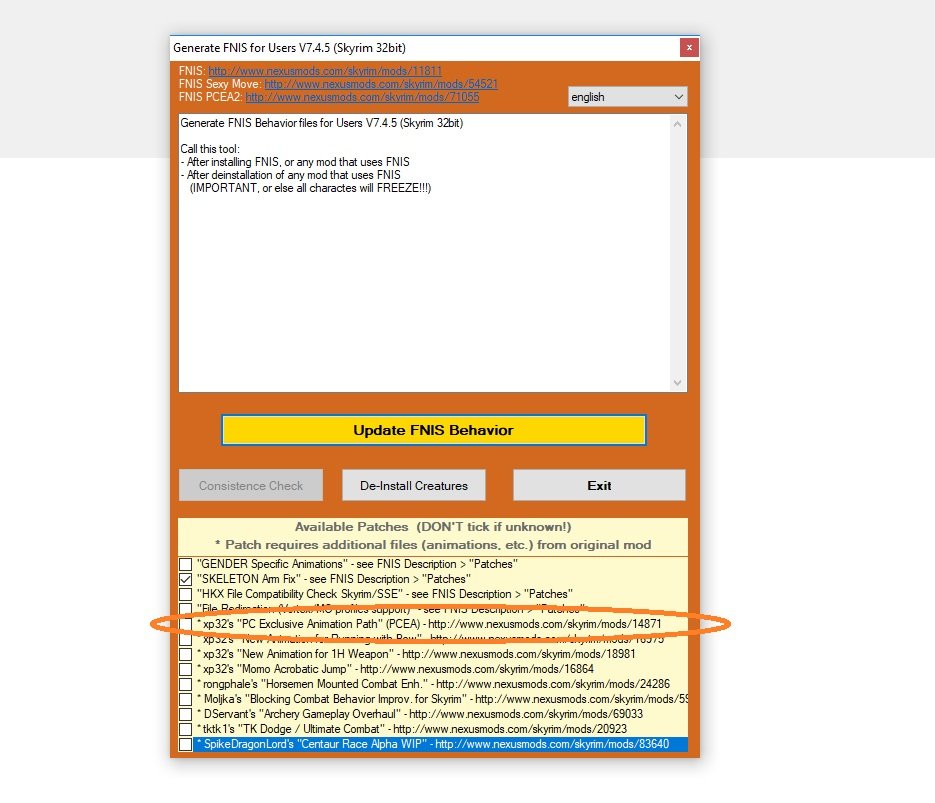Click scroll-up arrow of log text box

point(677,124)
